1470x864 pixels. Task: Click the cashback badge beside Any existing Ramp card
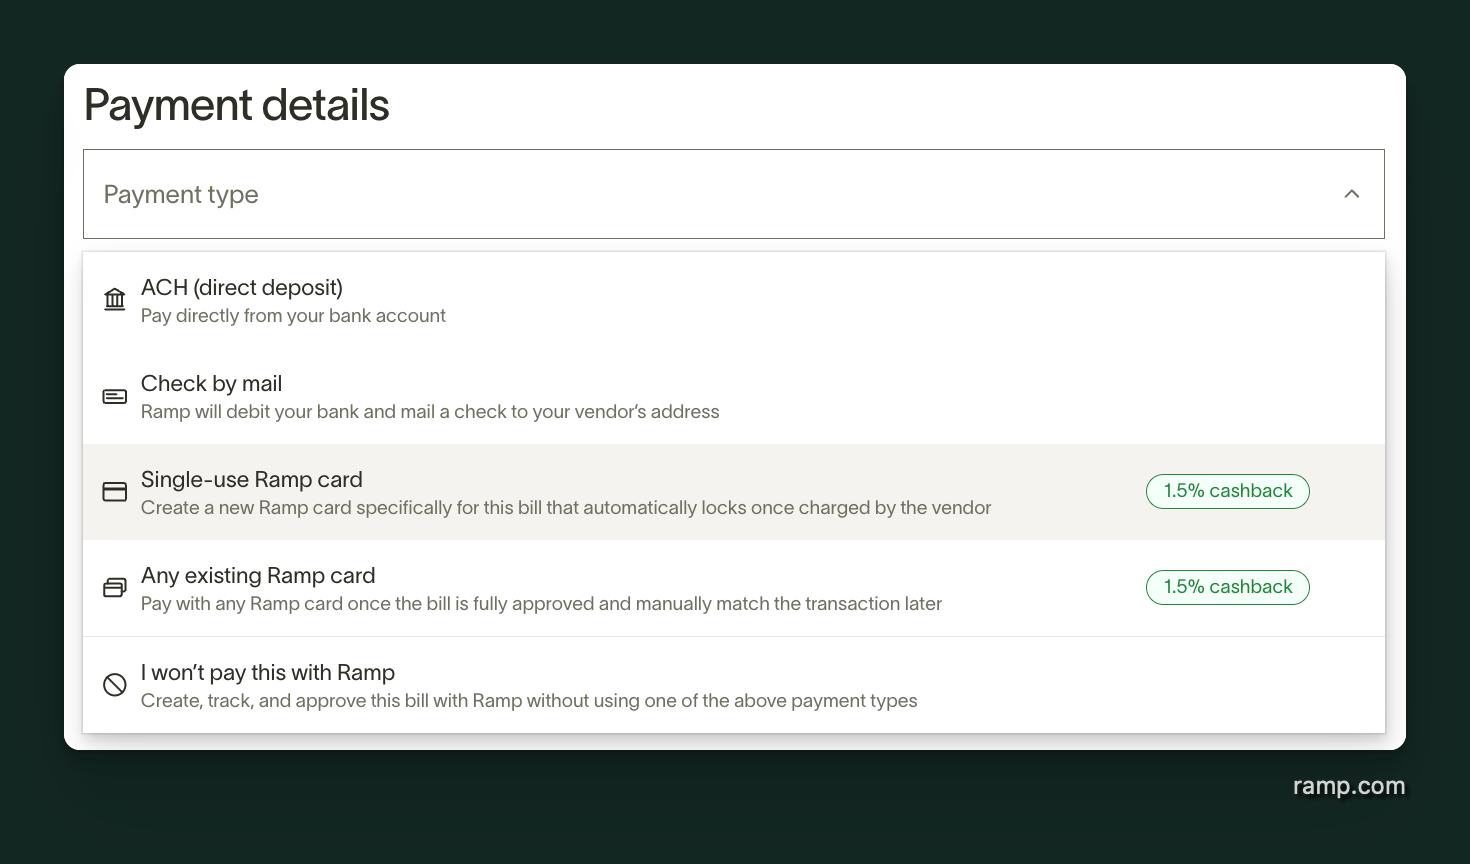(x=1227, y=587)
